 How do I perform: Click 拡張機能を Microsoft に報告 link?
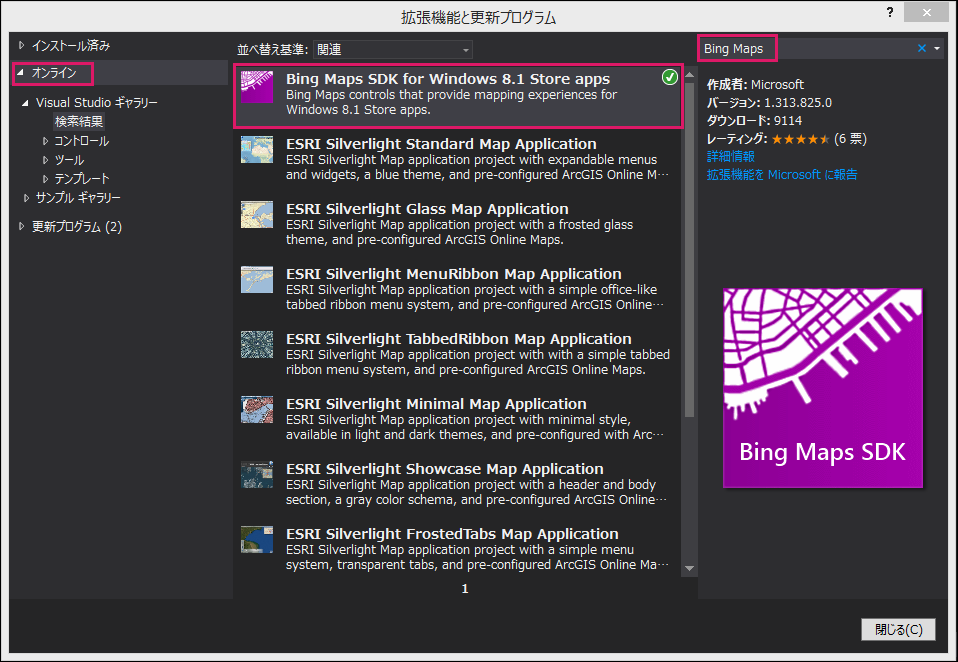(782, 175)
